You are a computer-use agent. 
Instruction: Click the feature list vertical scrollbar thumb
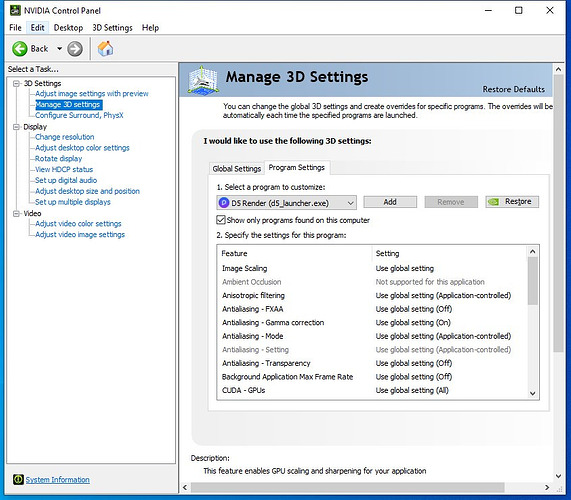tap(532, 281)
